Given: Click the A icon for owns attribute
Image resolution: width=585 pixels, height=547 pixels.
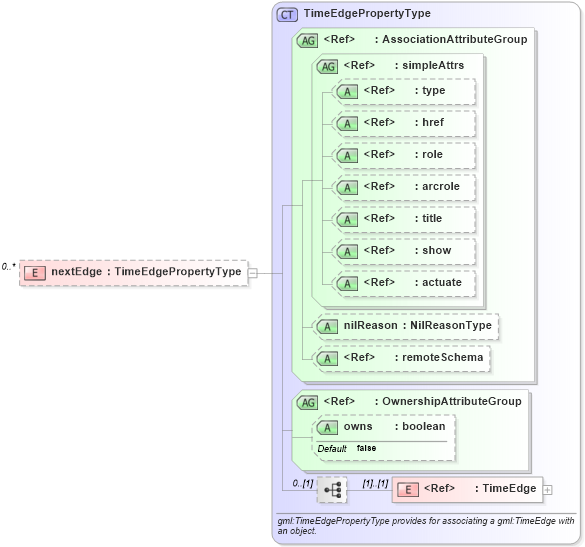Looking at the screenshot, I should coord(327,428).
